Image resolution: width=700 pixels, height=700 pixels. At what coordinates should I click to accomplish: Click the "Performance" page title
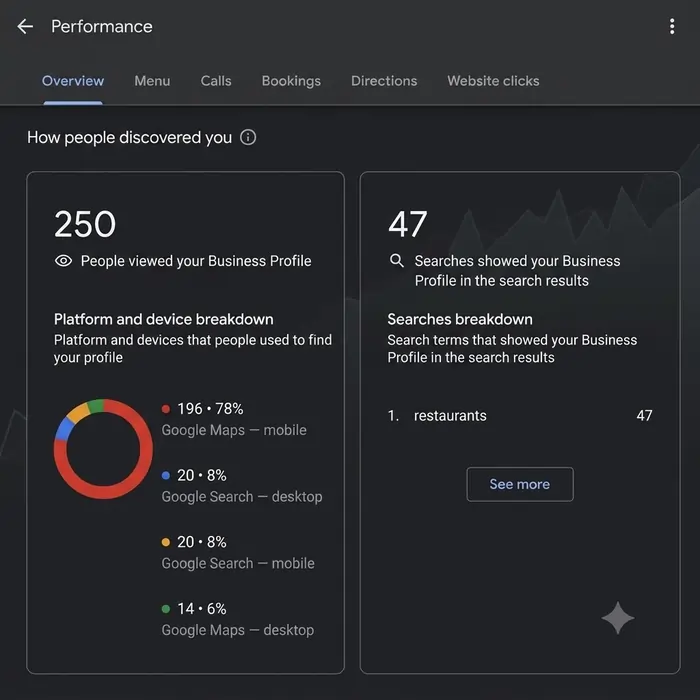(102, 26)
